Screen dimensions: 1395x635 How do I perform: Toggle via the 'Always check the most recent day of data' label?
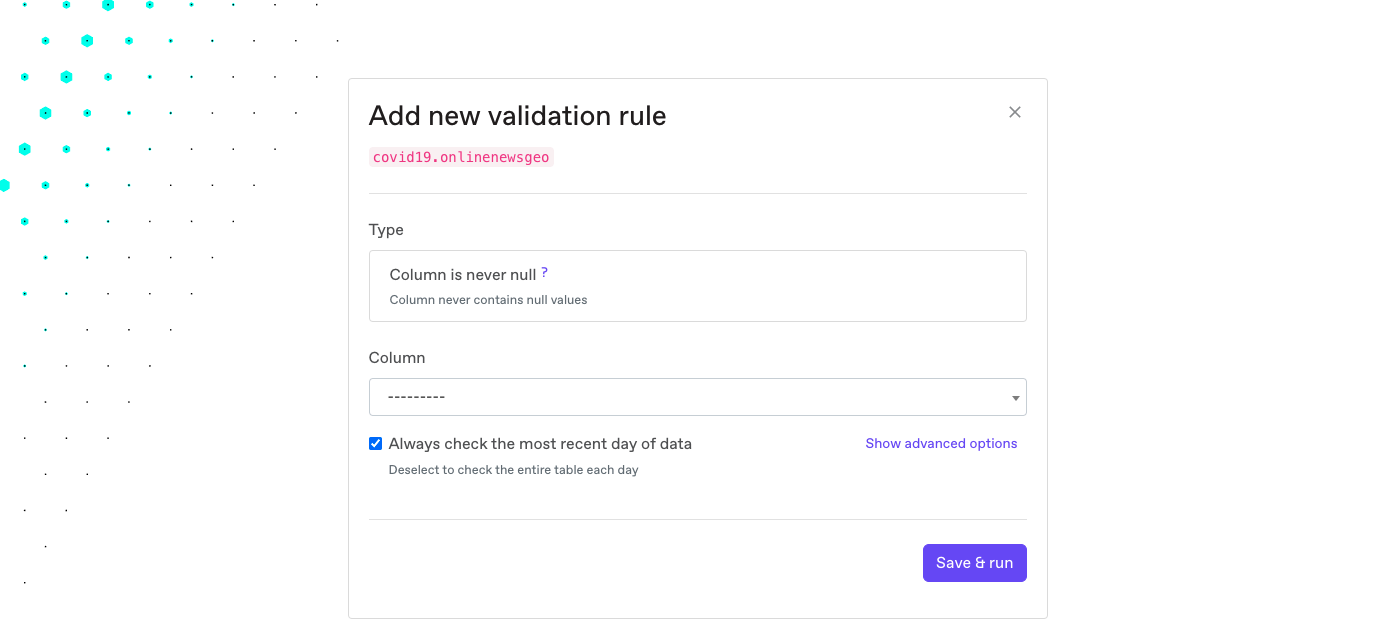click(540, 444)
